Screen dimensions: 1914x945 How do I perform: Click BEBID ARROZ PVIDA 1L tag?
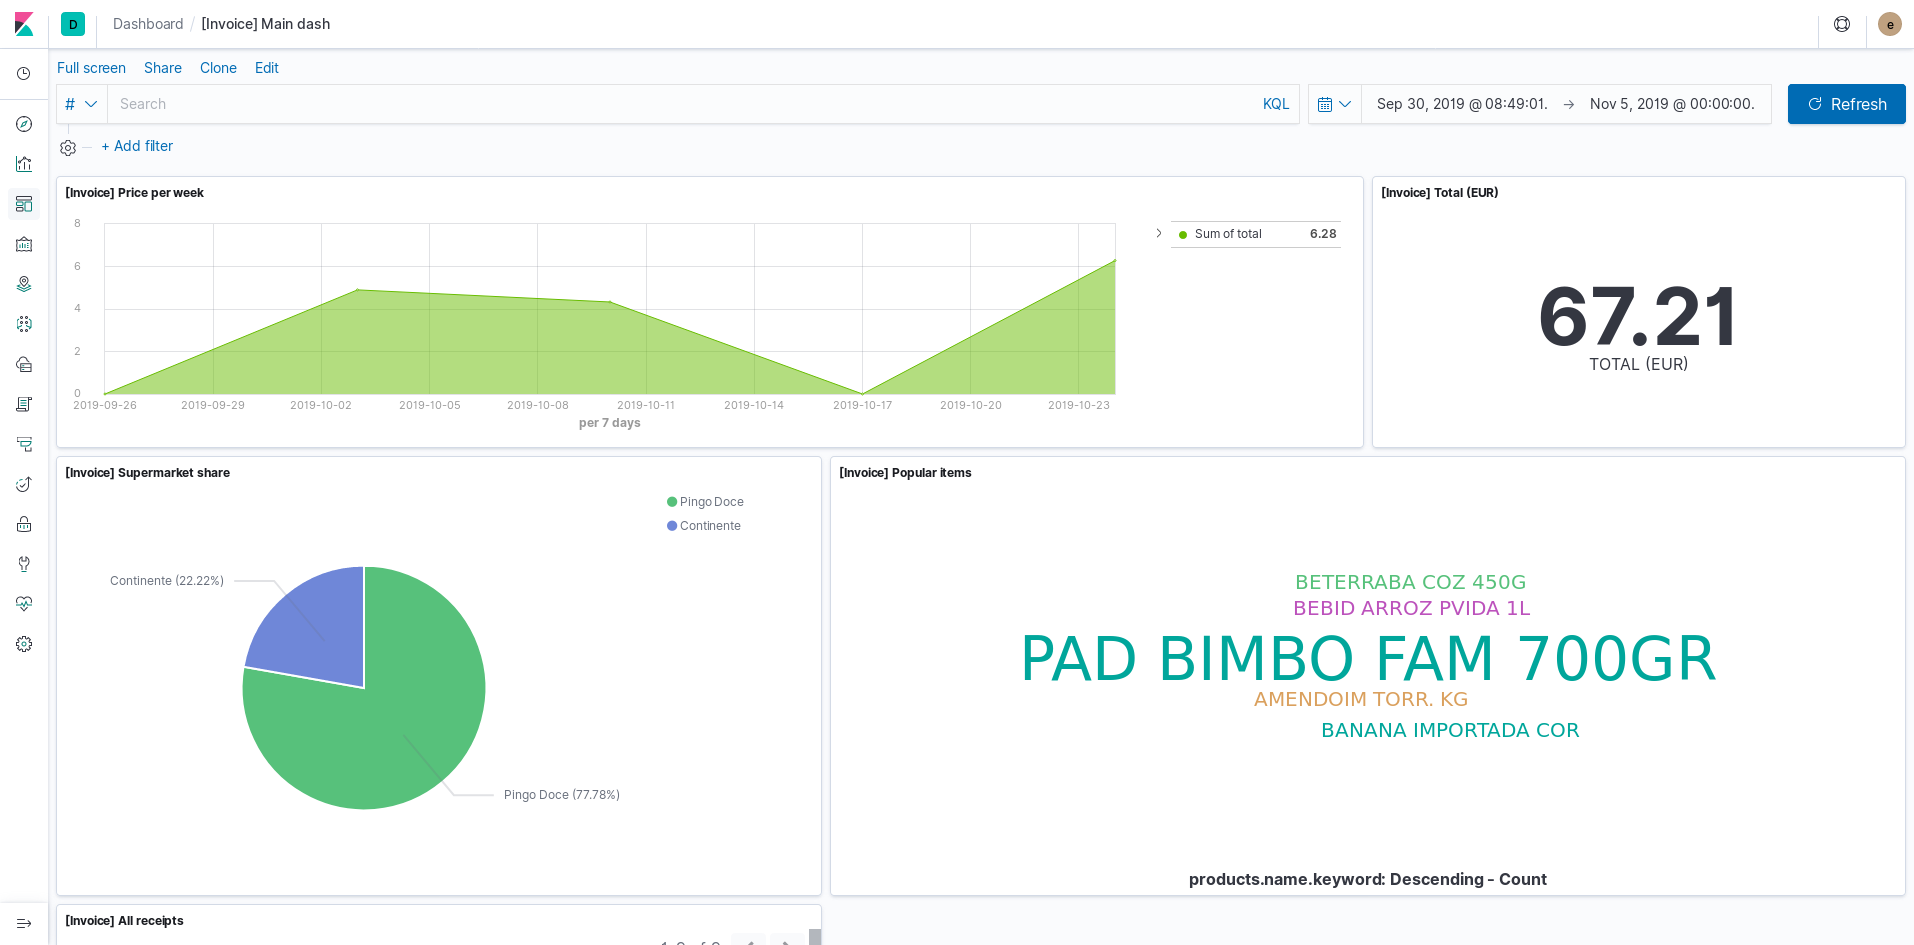click(1411, 608)
